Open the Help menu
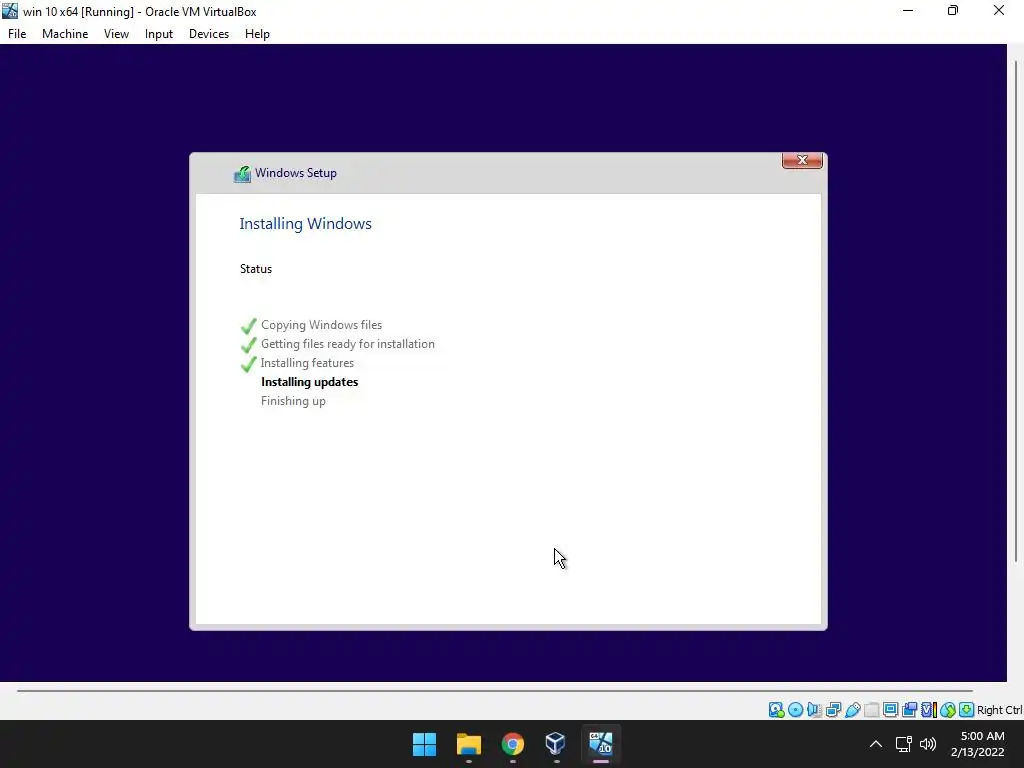This screenshot has width=1024, height=768. [257, 34]
